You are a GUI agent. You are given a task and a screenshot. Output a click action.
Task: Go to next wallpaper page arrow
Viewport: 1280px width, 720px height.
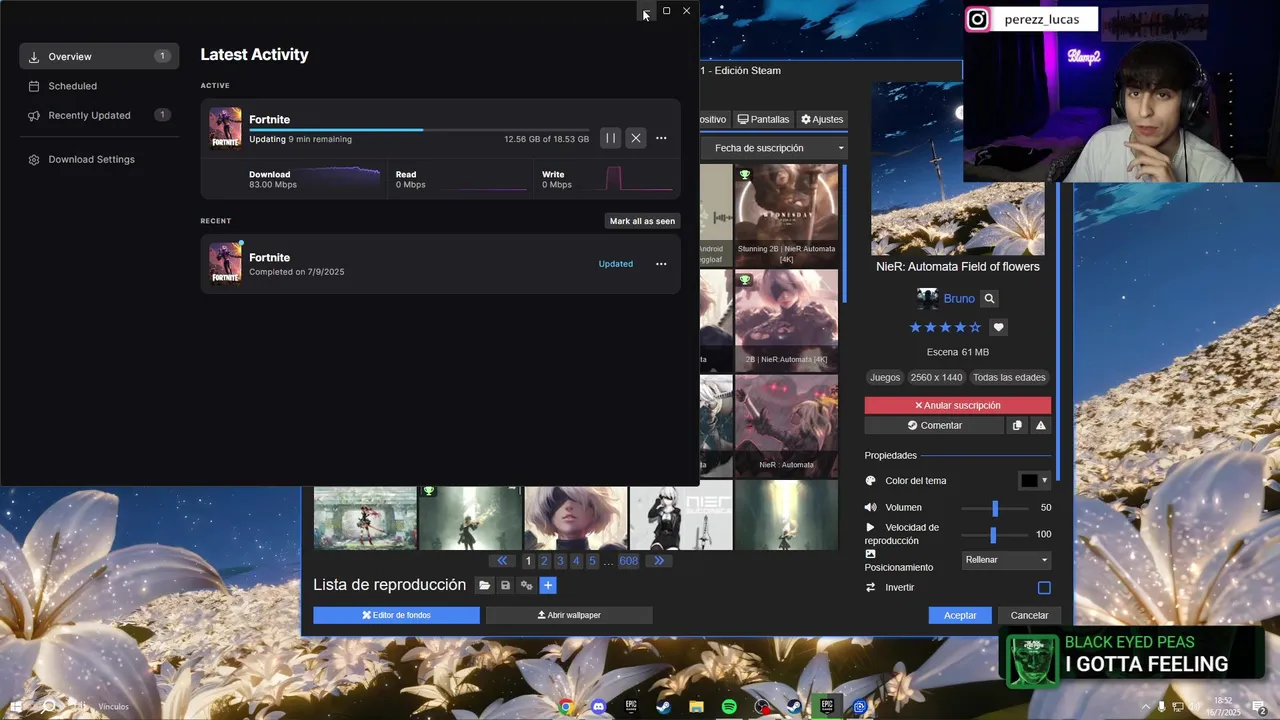click(659, 561)
